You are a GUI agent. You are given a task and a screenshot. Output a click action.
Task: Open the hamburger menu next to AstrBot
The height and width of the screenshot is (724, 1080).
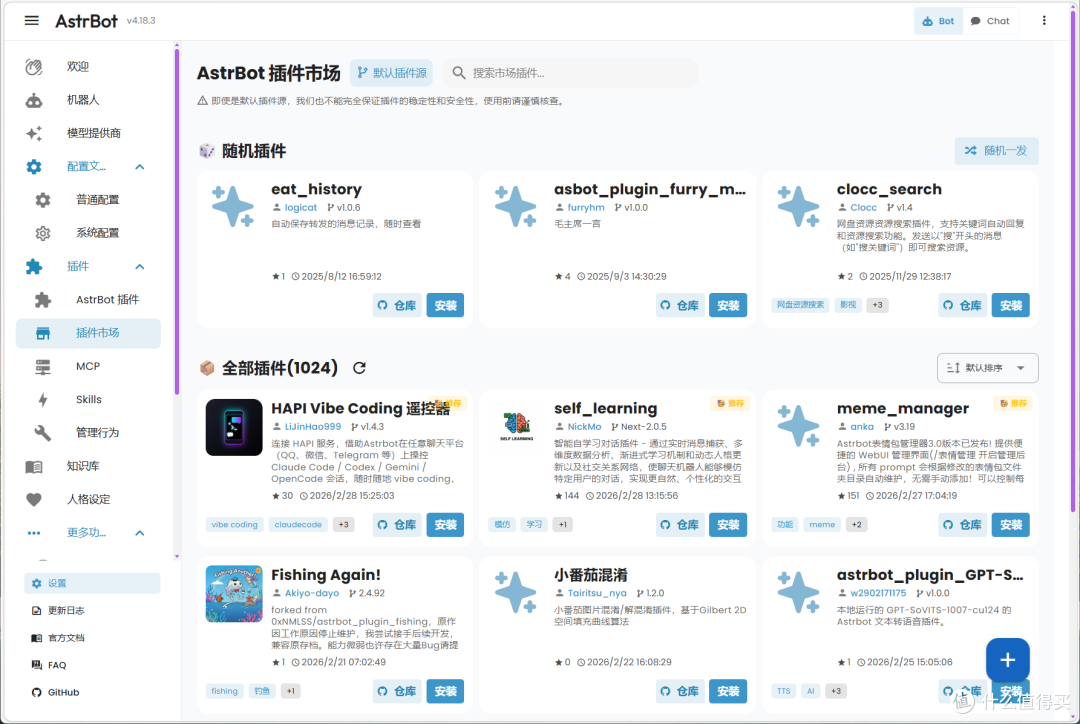coord(32,21)
